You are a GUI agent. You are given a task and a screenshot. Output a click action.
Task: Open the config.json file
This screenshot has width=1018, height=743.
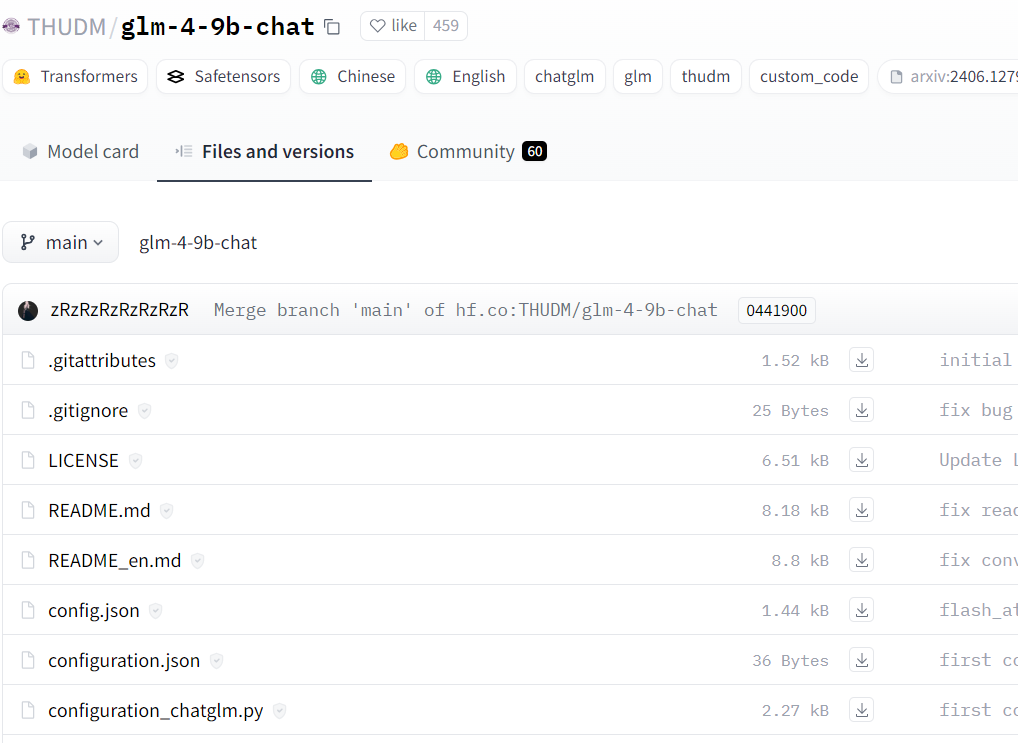click(x=93, y=611)
